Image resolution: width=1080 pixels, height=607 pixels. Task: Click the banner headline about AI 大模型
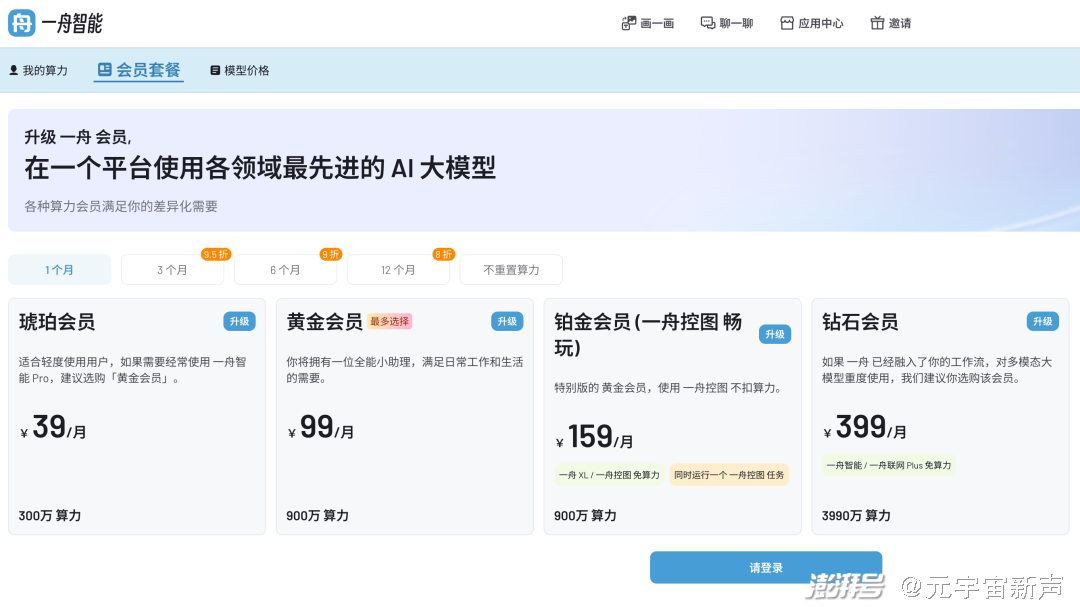(260, 168)
